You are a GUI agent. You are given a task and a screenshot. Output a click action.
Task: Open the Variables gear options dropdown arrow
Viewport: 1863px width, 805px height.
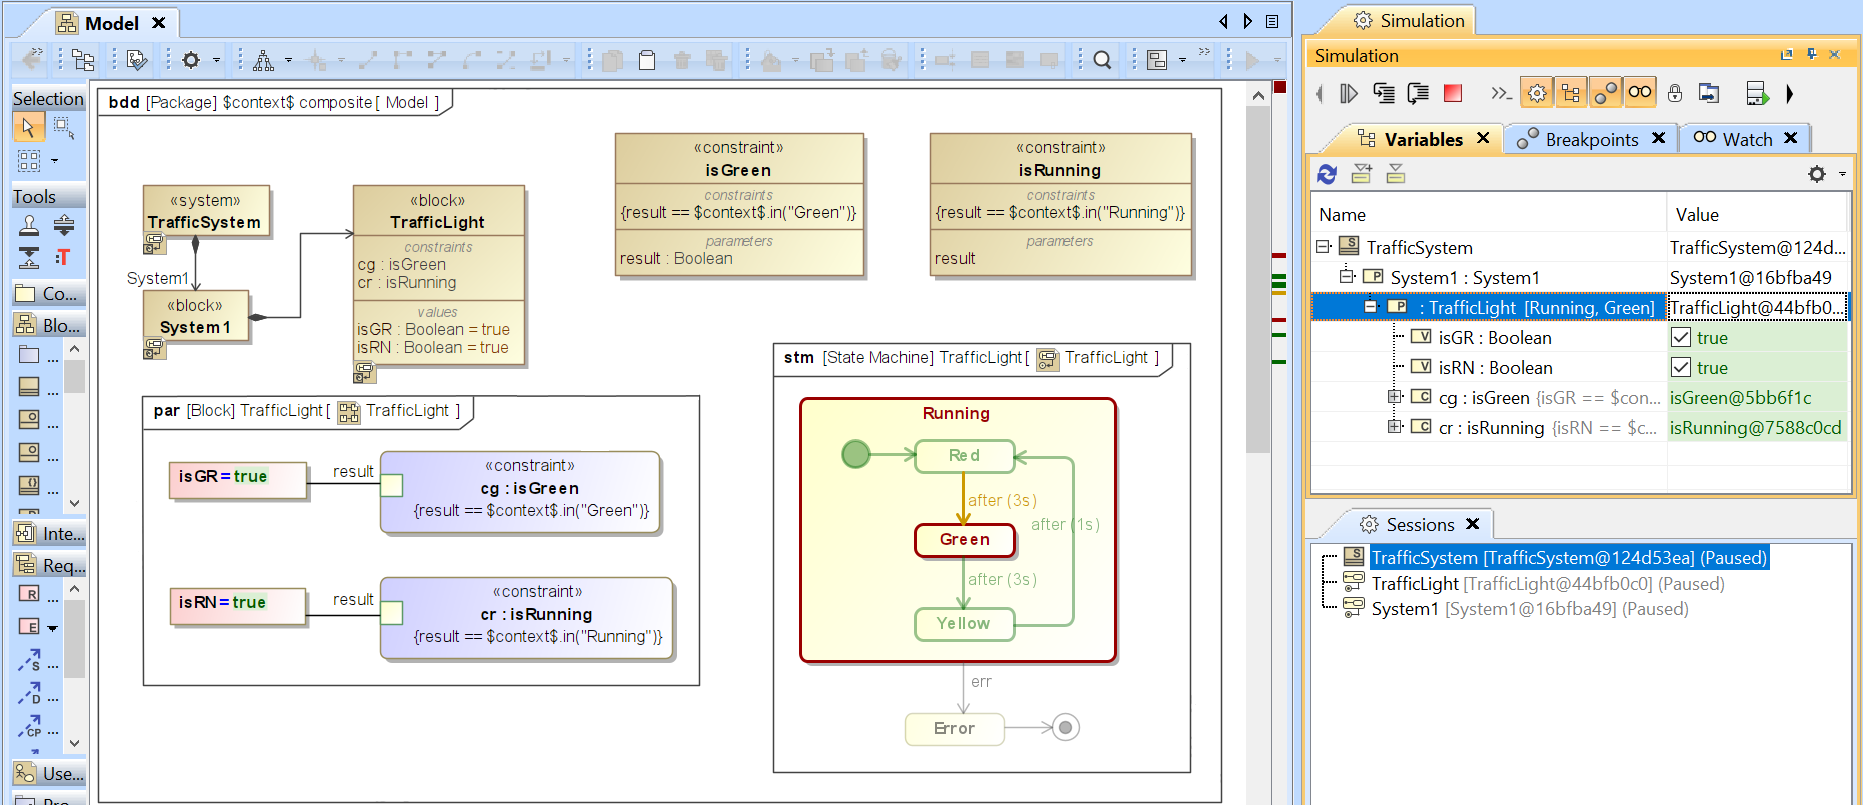pos(1842,174)
